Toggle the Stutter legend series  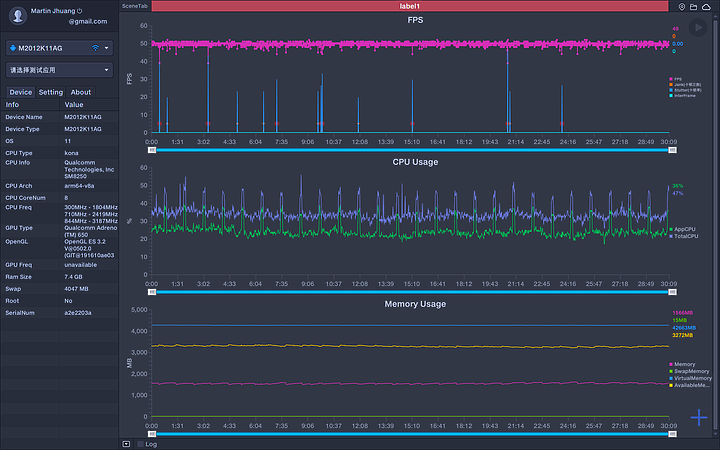685,90
